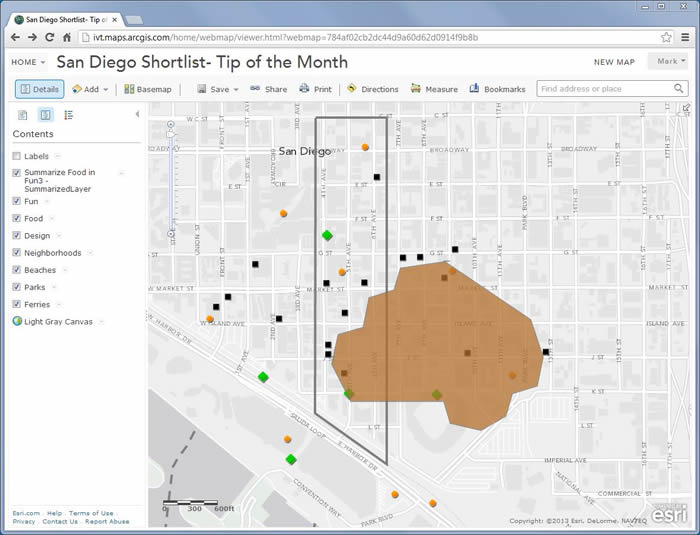
Task: Click the zoom slider track
Action: tap(171, 183)
